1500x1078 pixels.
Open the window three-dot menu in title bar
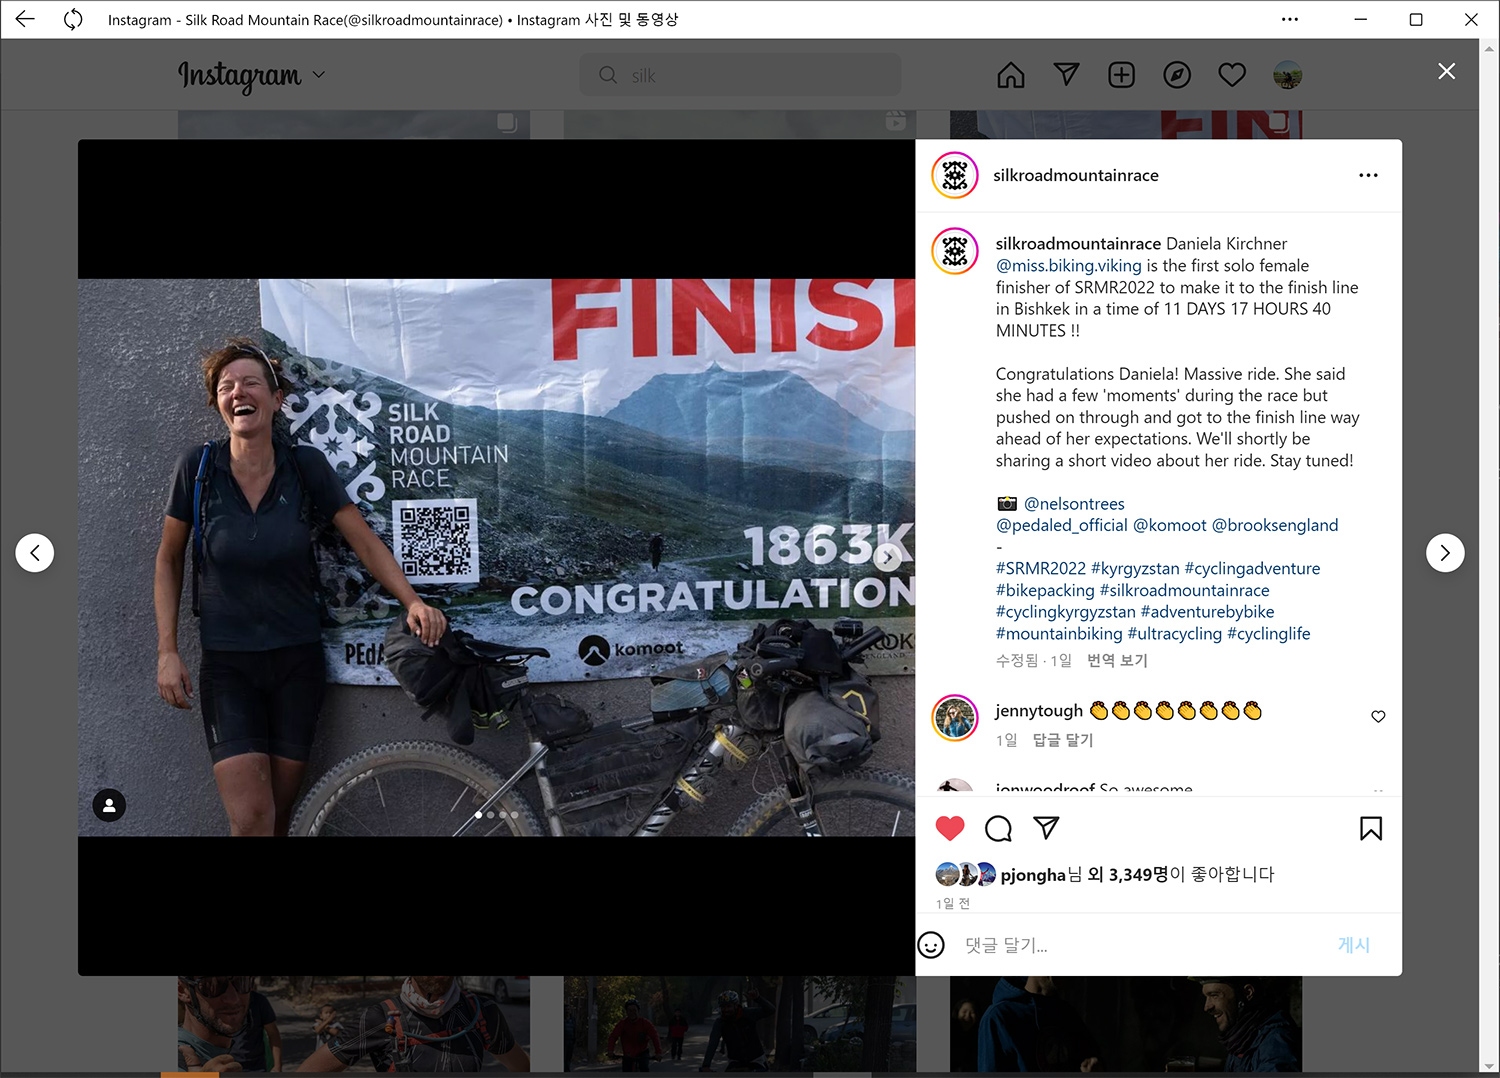point(1290,19)
